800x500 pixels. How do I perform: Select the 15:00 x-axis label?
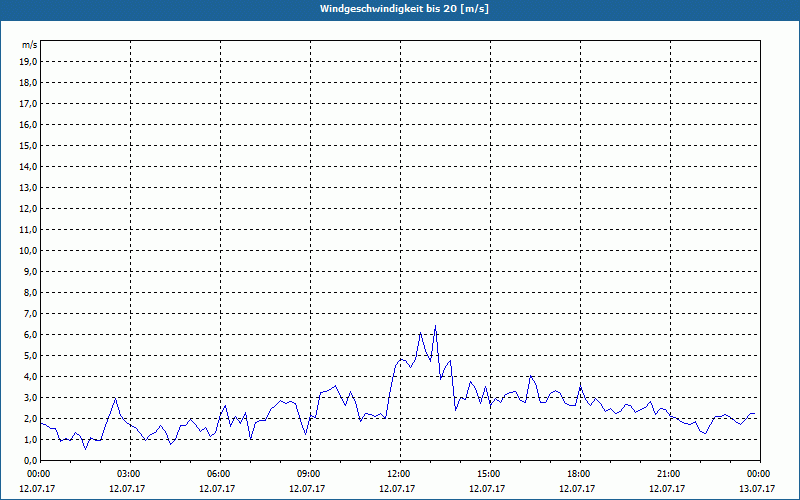[488, 474]
